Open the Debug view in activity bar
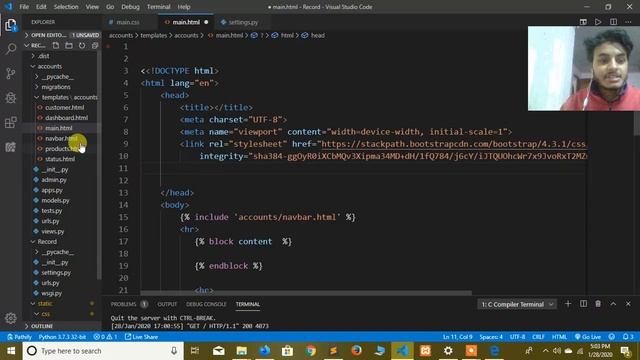This screenshot has width=640, height=360. [11, 98]
